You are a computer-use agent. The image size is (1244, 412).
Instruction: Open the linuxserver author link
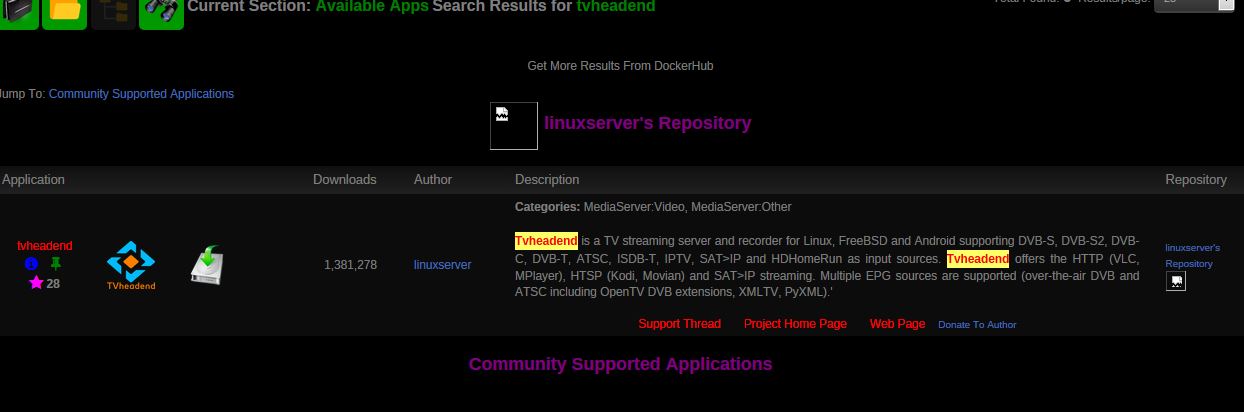pos(442,265)
